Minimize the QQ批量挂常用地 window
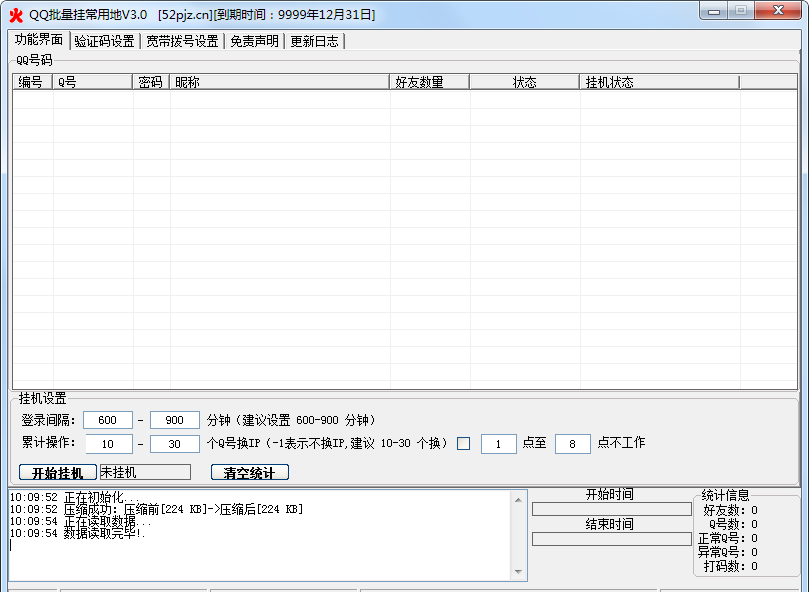The image size is (809, 615). tap(714, 11)
